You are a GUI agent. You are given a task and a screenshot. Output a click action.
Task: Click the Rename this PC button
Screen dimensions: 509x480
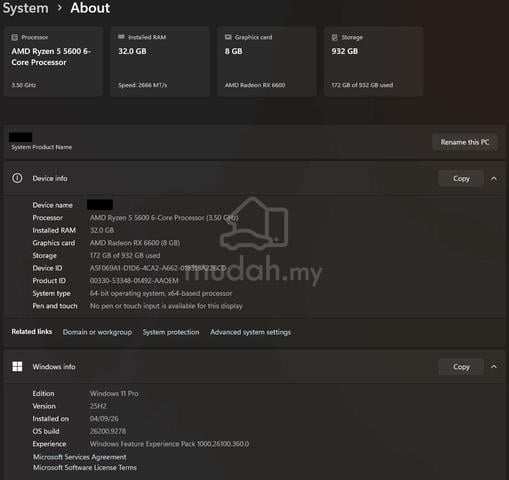tap(465, 142)
